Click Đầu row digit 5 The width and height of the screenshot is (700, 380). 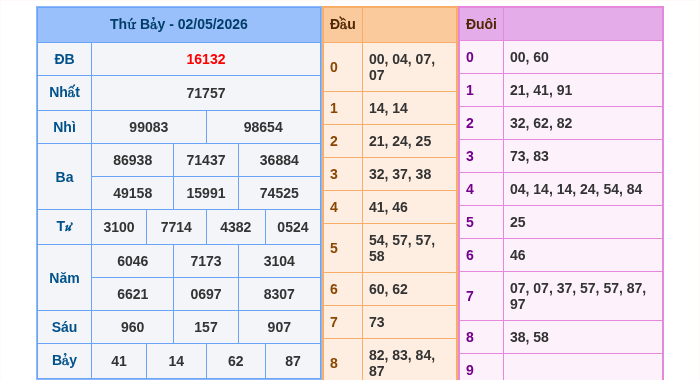coord(334,248)
